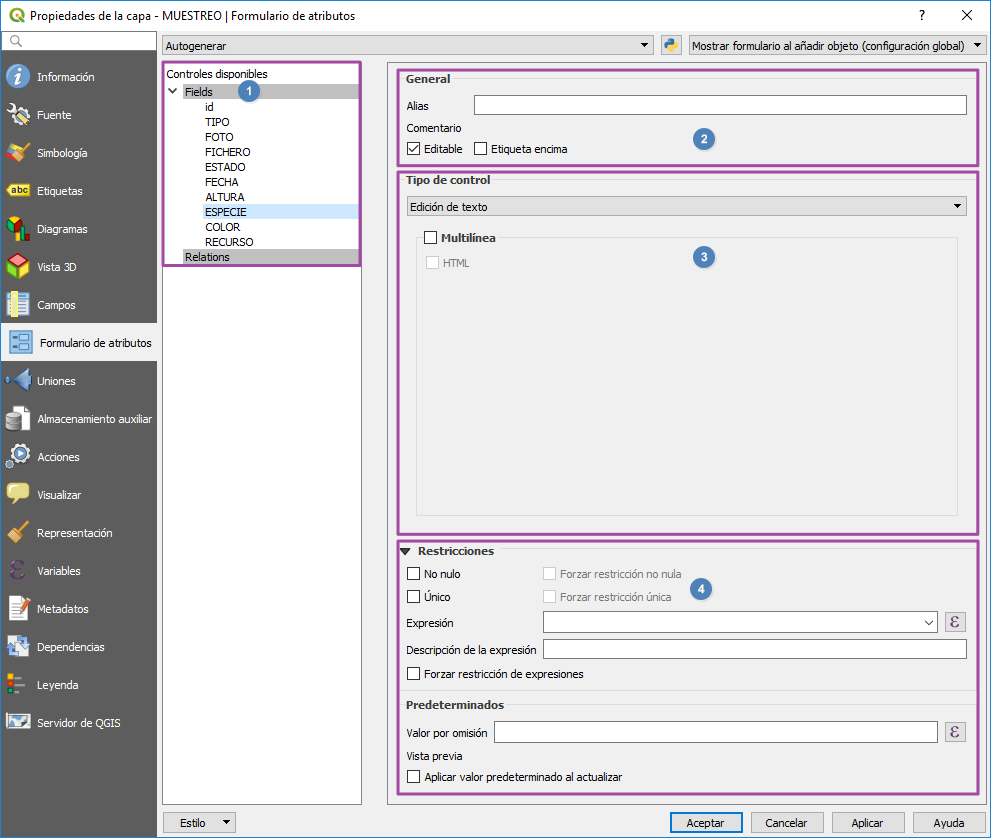Click the Cancelar button
Viewport: 991px width, 838px height.
pos(787,822)
